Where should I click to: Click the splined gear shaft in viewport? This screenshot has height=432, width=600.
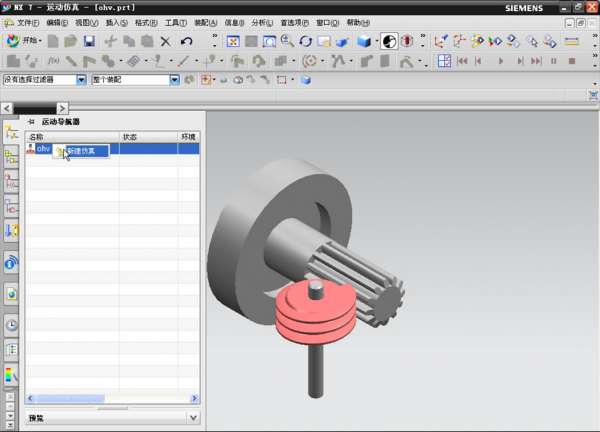coord(356,279)
